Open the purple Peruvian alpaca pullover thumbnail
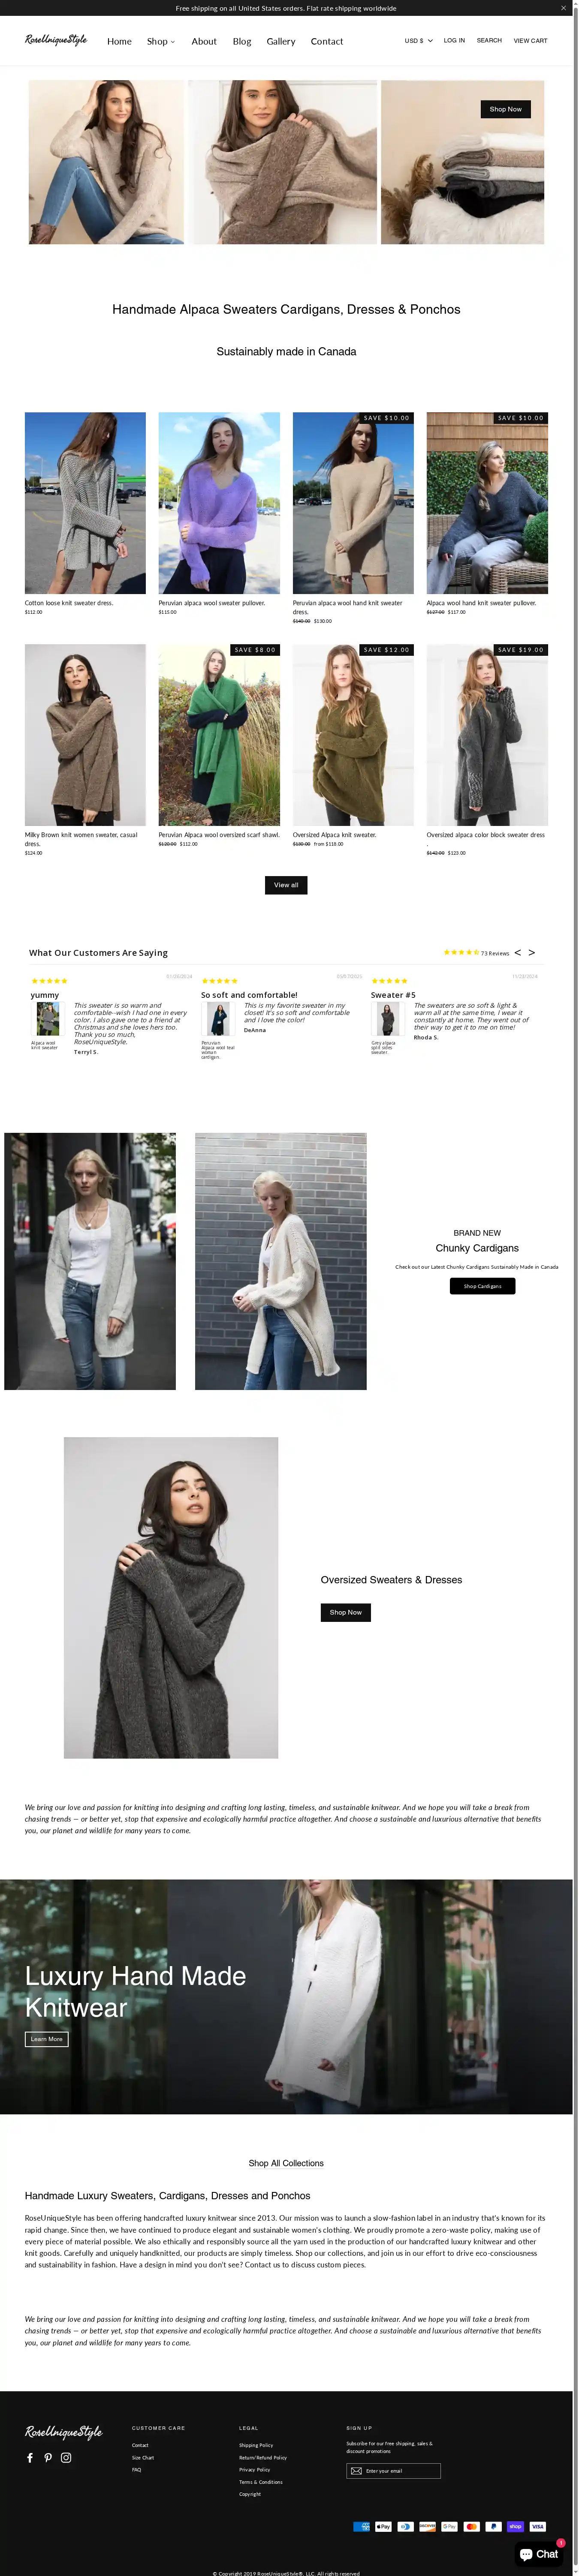 [219, 503]
